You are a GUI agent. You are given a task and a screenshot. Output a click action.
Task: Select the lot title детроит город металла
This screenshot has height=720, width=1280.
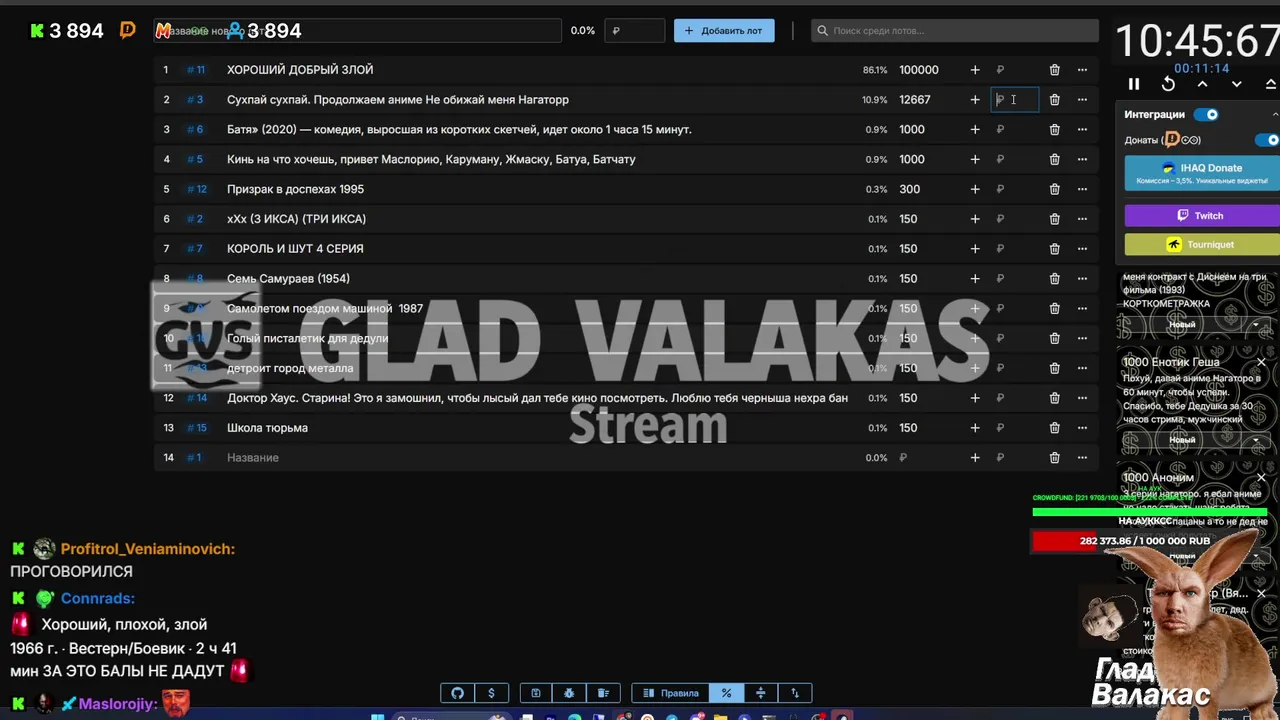pyautogui.click(x=290, y=368)
